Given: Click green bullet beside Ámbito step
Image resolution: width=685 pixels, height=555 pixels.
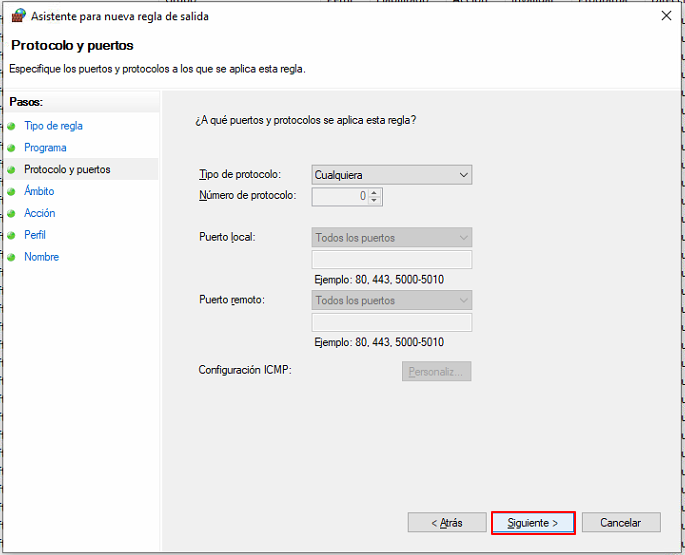Looking at the screenshot, I should 11,192.
